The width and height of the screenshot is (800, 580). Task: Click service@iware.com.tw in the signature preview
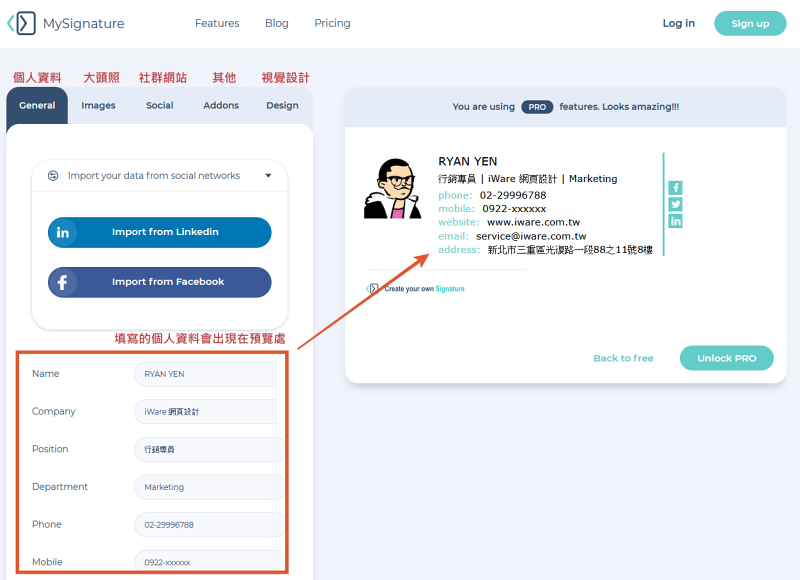[531, 236]
